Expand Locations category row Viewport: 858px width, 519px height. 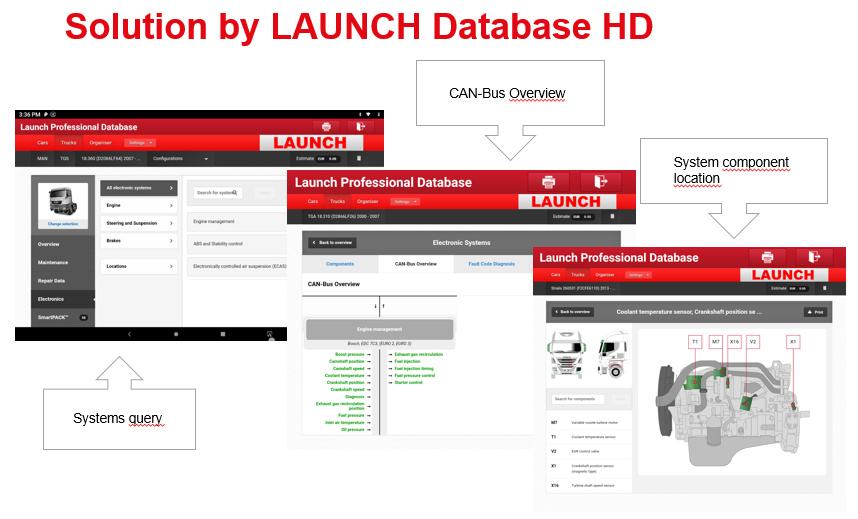[x=138, y=266]
